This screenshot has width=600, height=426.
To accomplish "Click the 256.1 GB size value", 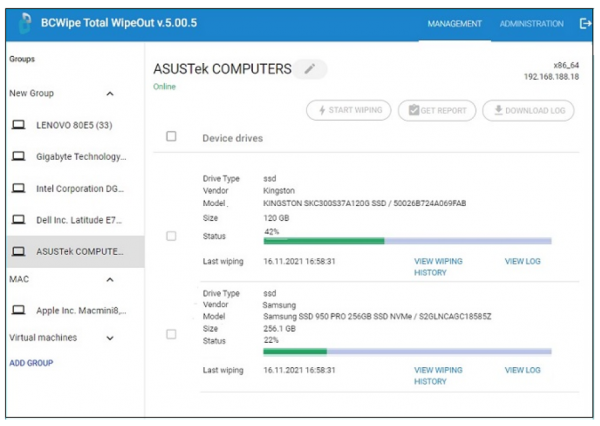I will [x=279, y=329].
